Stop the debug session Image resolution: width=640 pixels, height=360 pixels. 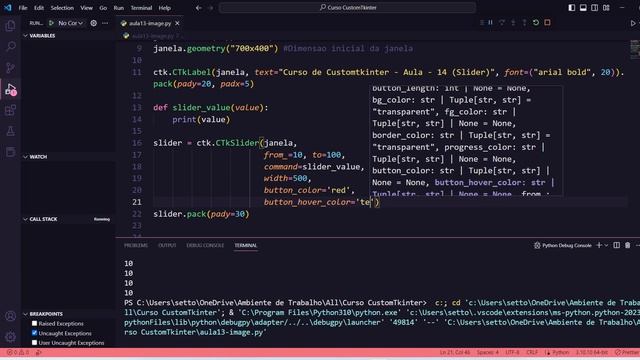click(x=547, y=23)
